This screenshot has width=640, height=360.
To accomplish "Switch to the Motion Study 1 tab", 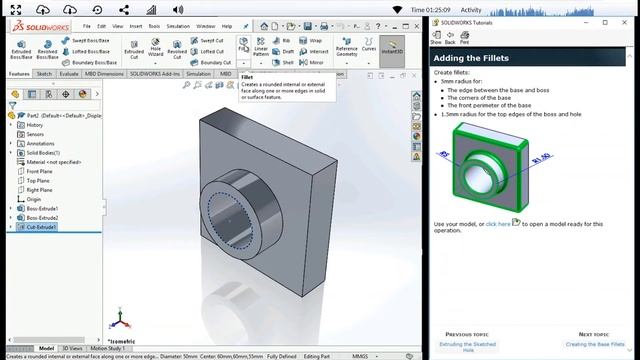I will click(108, 348).
